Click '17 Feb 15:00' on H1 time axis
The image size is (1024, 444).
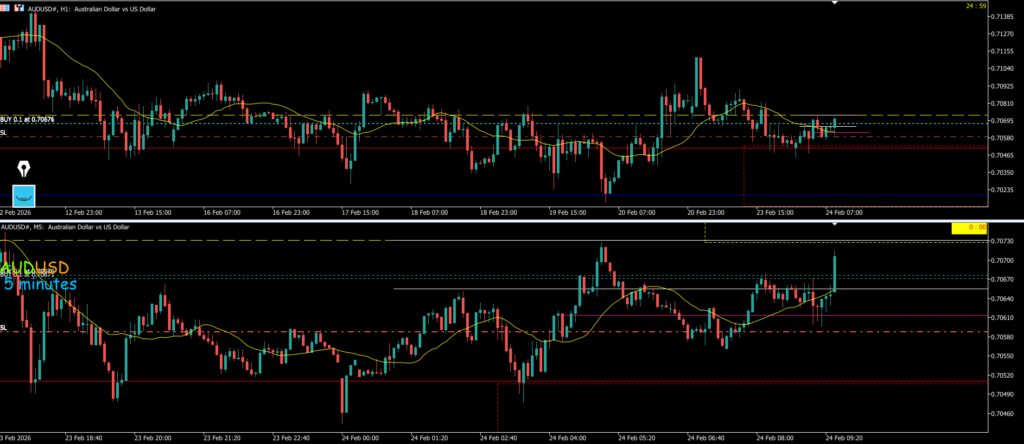[359, 213]
